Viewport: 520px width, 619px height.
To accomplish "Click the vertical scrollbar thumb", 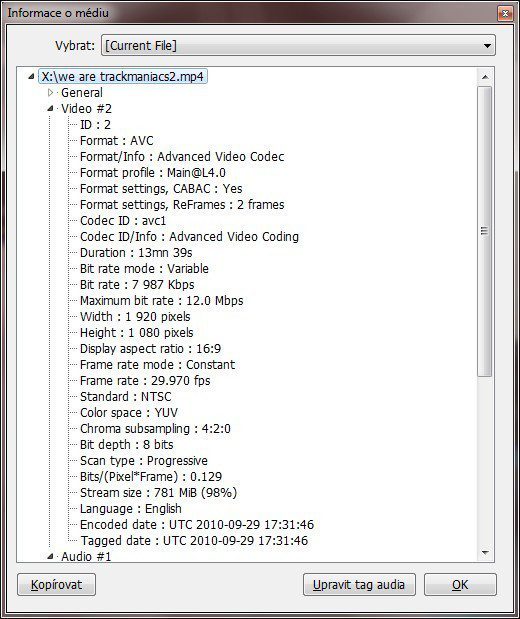I will point(484,231).
